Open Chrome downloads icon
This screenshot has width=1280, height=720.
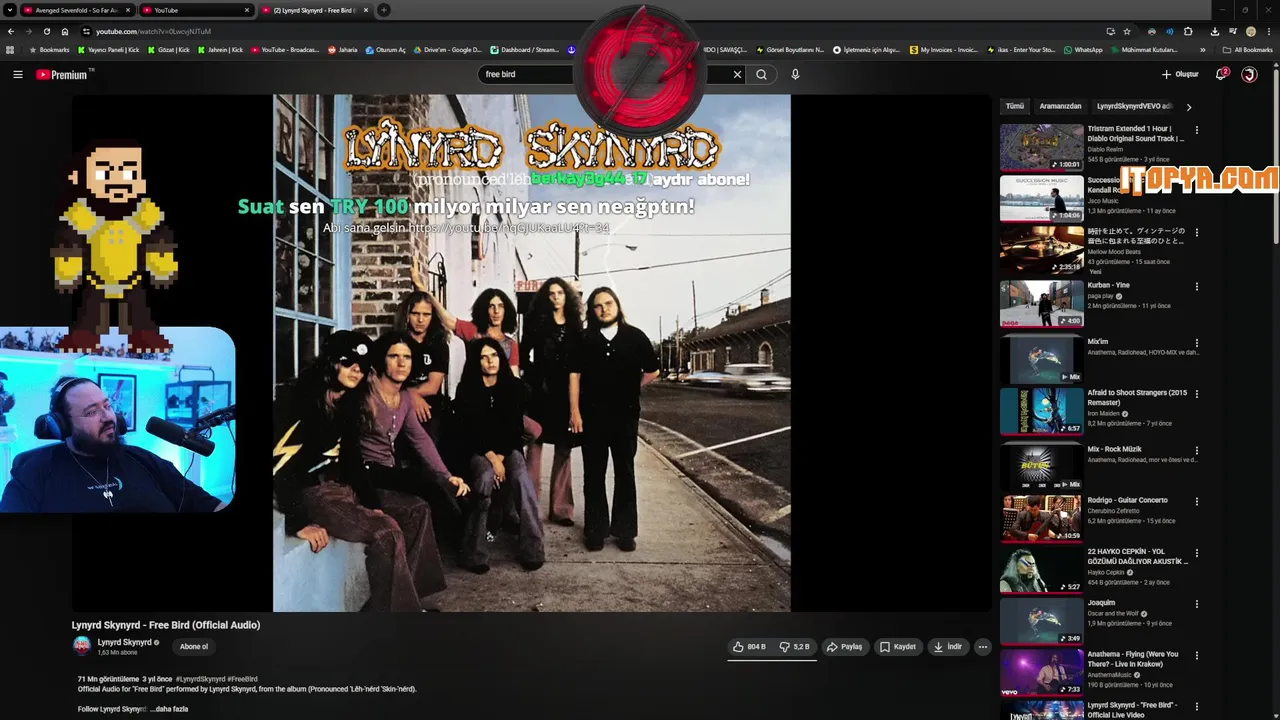point(1214,31)
